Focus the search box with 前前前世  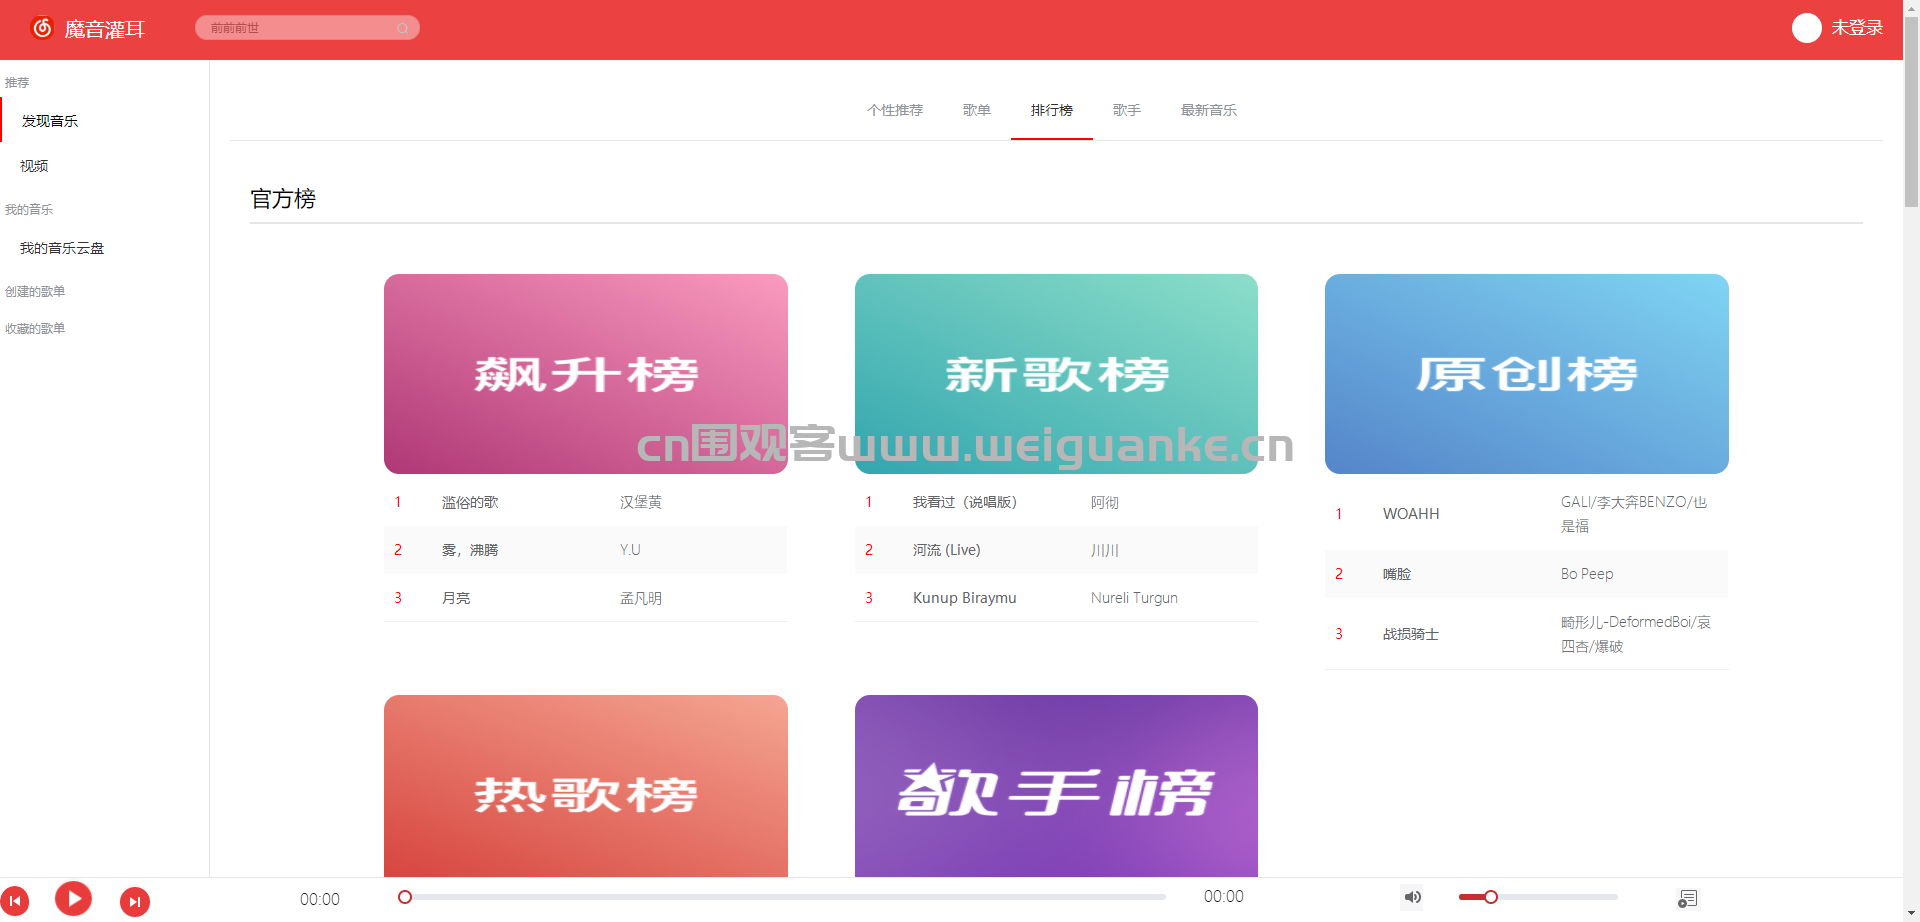pos(307,28)
